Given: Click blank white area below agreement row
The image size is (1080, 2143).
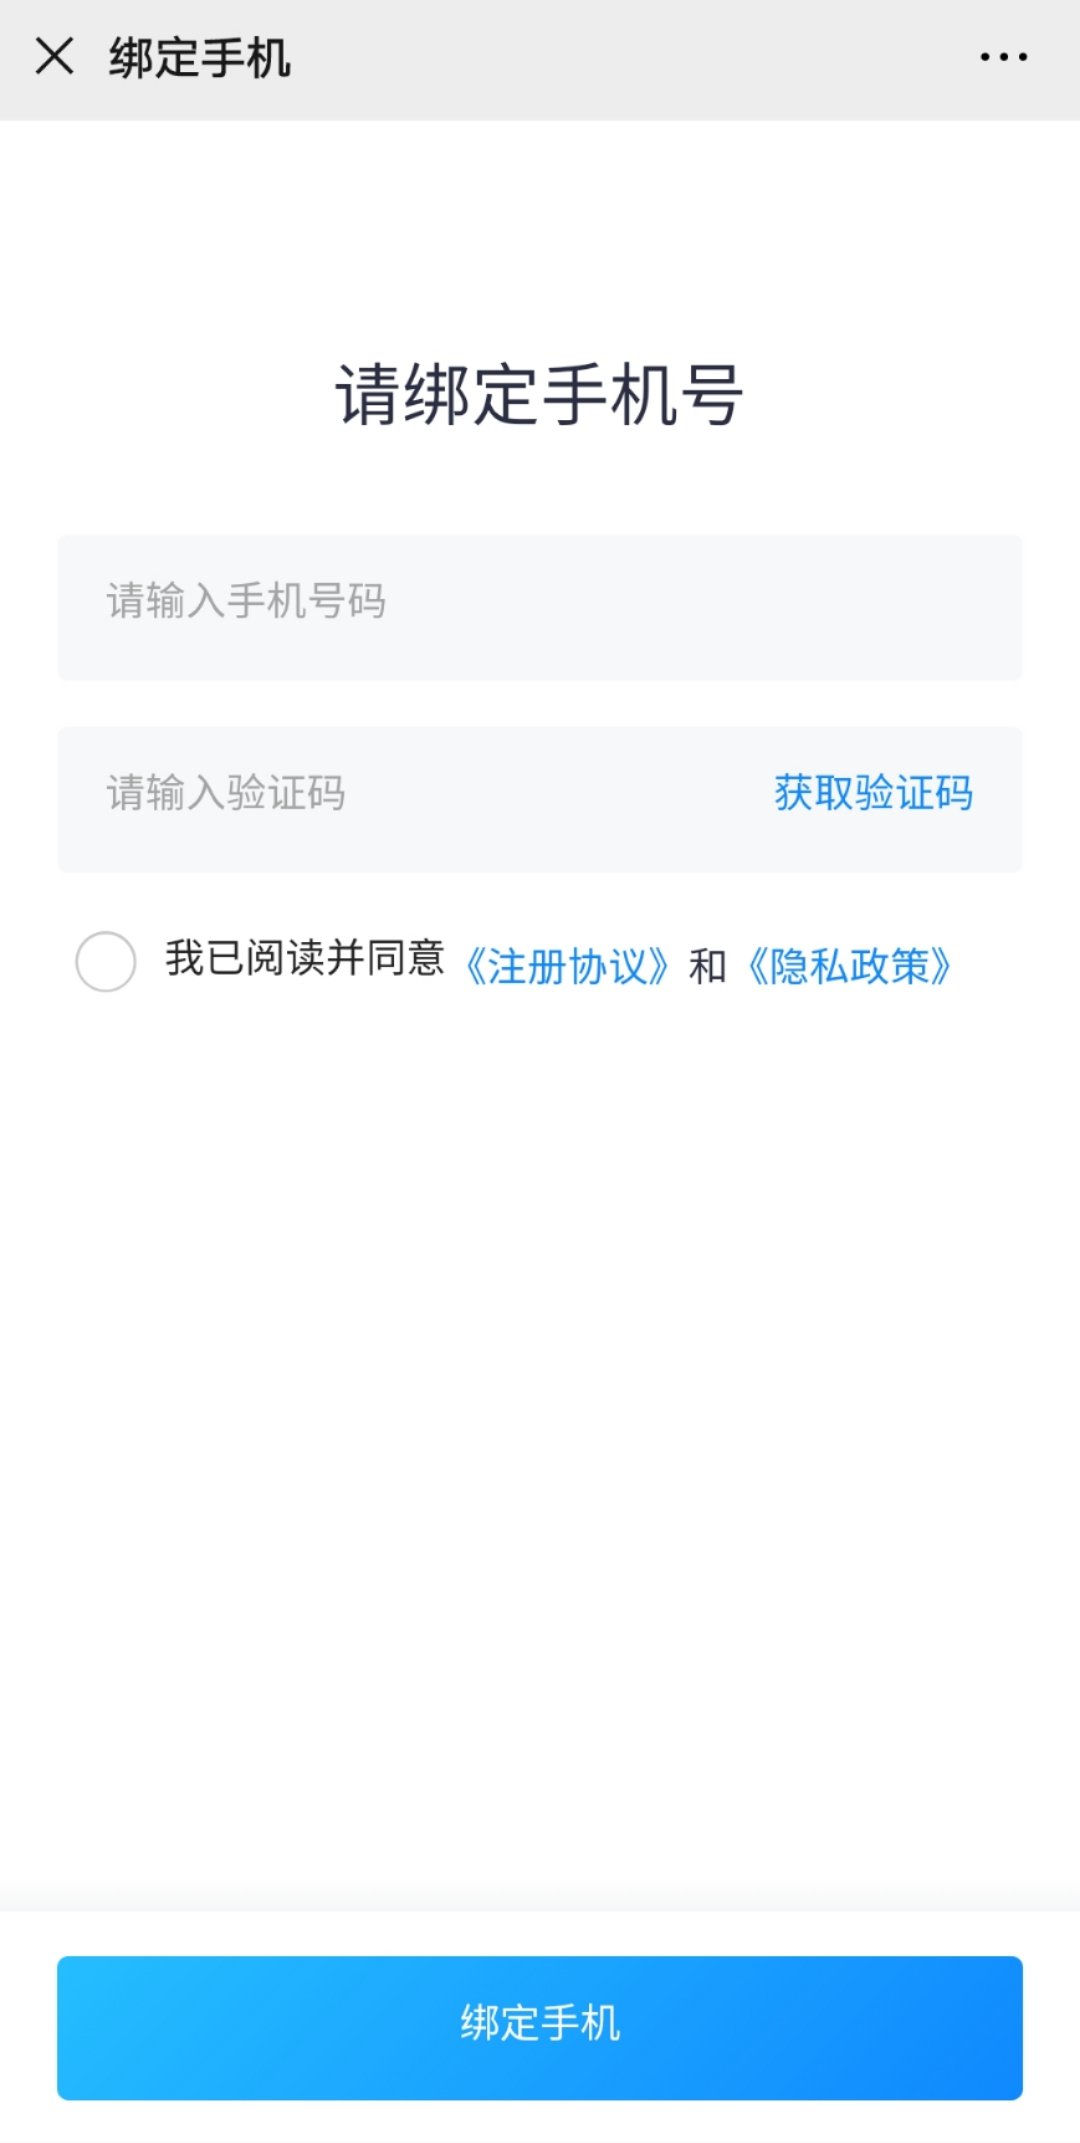Looking at the screenshot, I should 540,1400.
